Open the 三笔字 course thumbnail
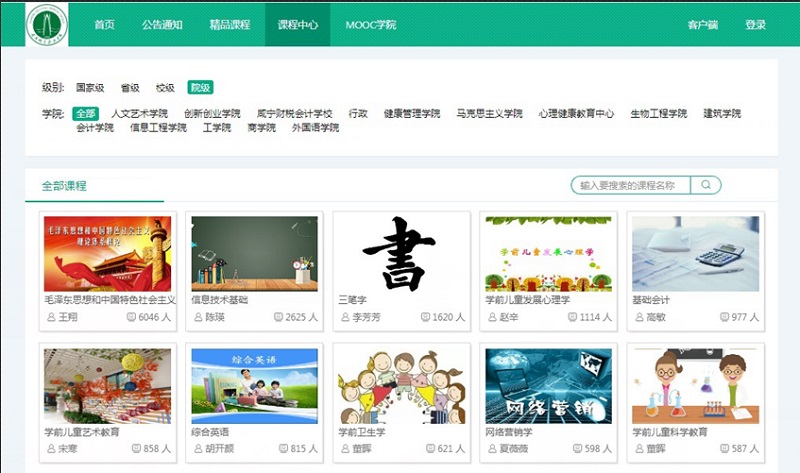Viewport: 800px width, 473px height. click(x=401, y=253)
